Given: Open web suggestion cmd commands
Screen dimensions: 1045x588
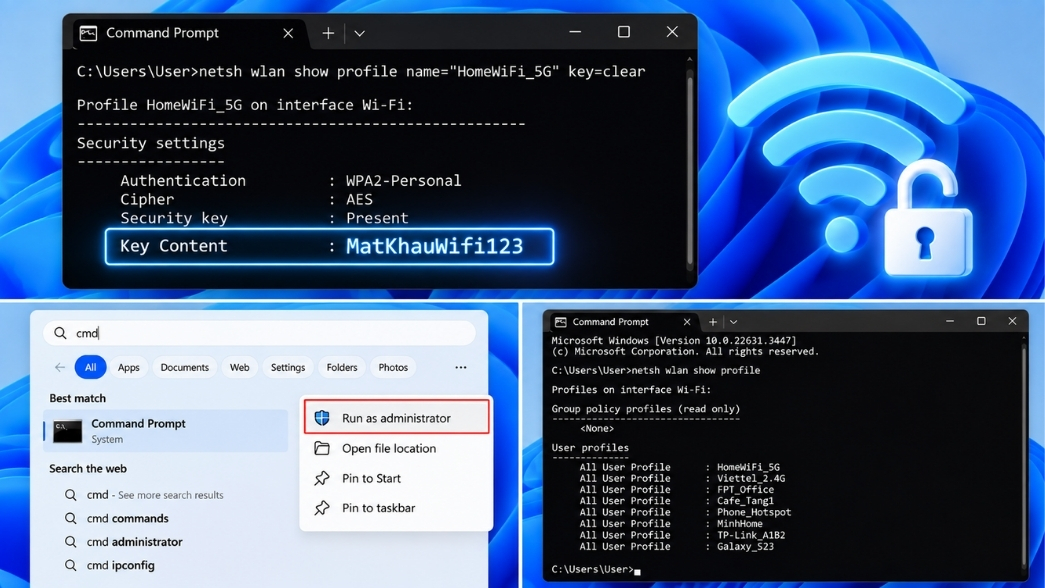Looking at the screenshot, I should (127, 518).
